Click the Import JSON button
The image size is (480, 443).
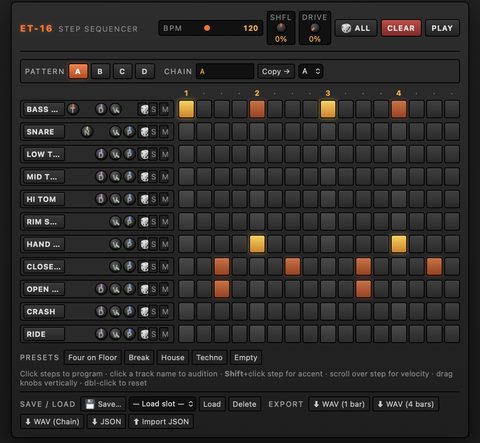point(161,422)
